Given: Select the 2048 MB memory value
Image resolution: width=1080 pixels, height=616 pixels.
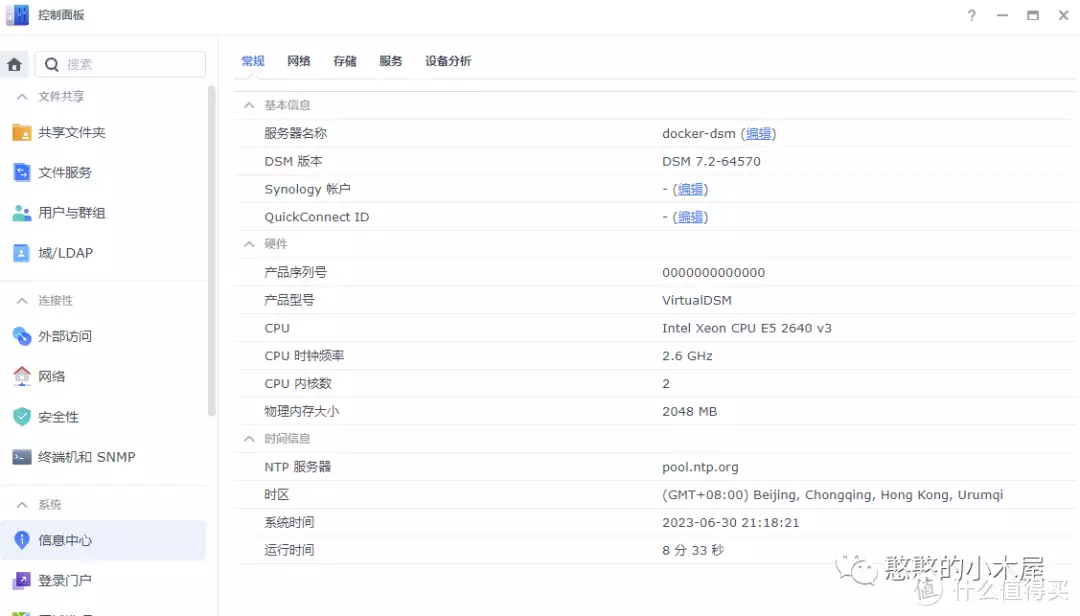Looking at the screenshot, I should point(689,411).
